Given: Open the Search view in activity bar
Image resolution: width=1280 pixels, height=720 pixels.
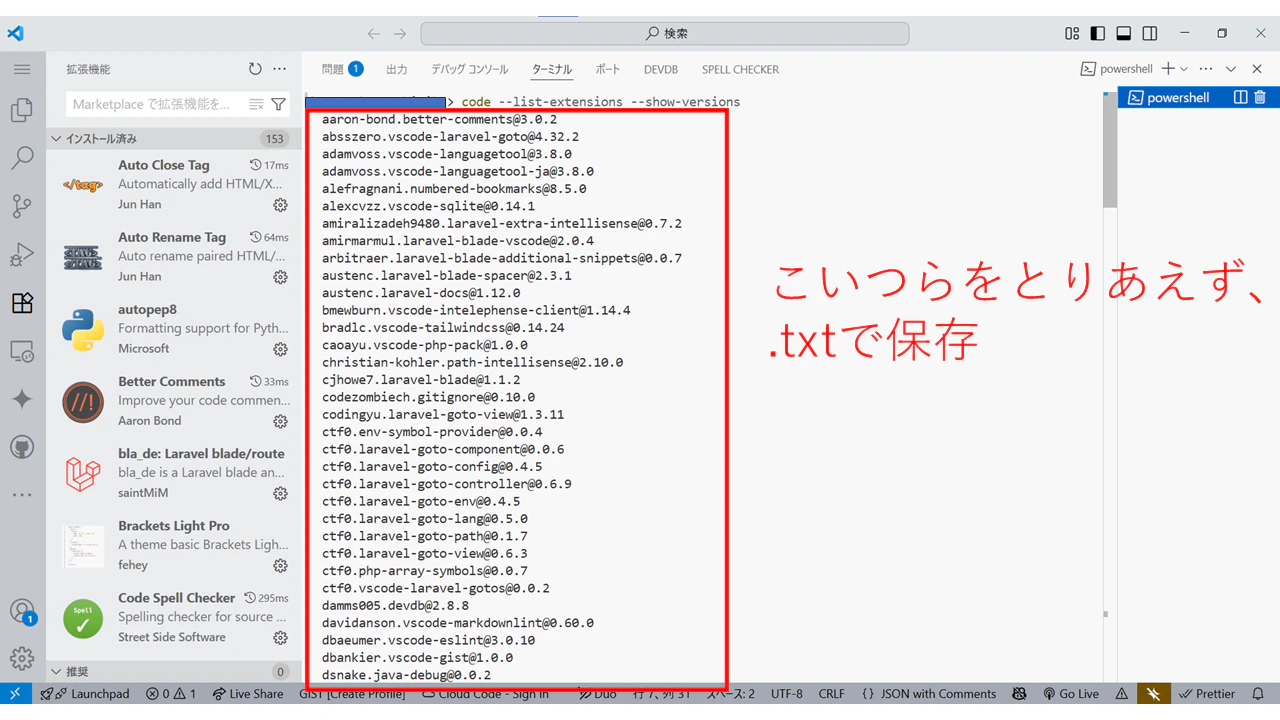Looking at the screenshot, I should click(22, 158).
